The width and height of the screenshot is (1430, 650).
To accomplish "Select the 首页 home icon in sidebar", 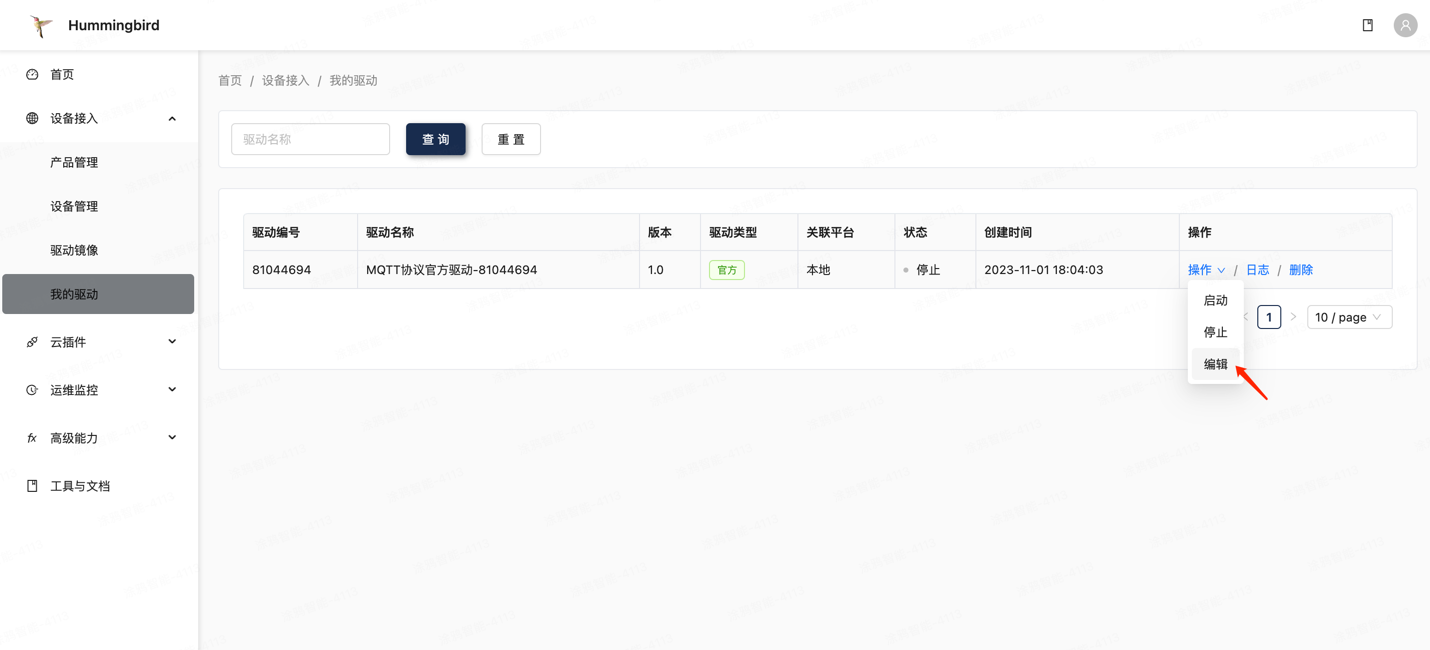I will click(x=30, y=73).
